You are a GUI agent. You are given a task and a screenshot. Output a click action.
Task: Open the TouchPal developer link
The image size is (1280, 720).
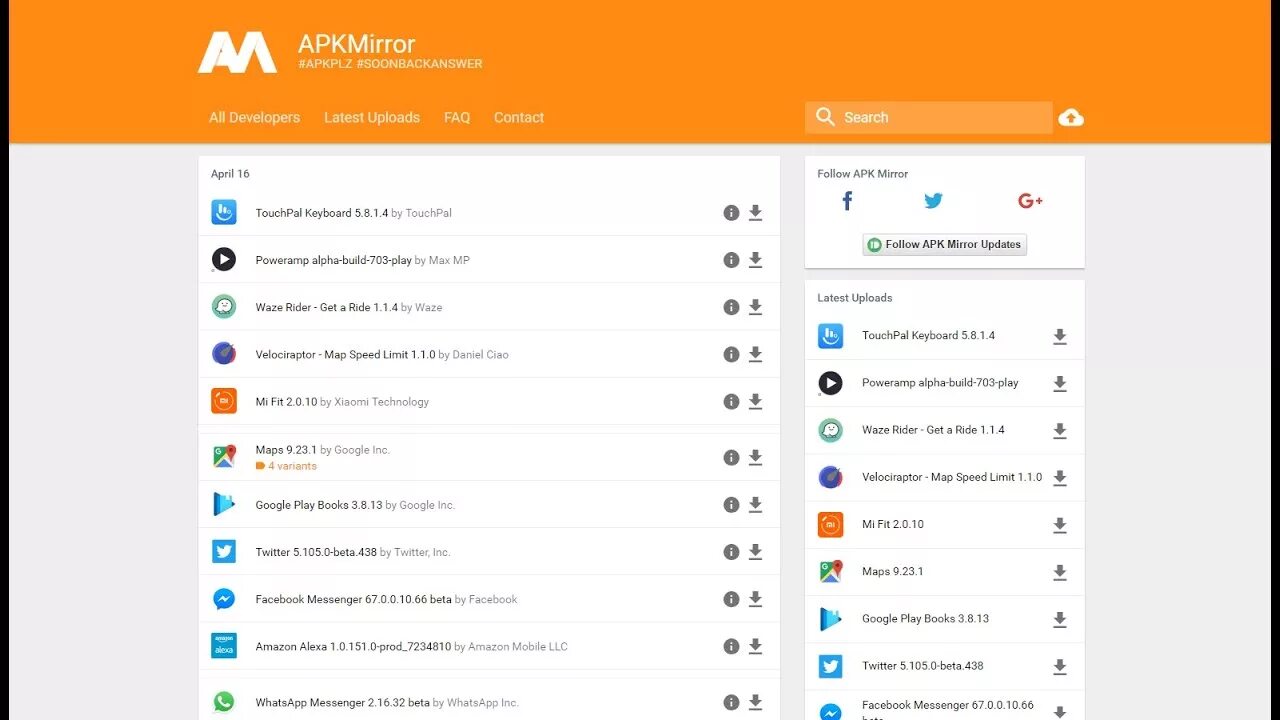point(428,213)
